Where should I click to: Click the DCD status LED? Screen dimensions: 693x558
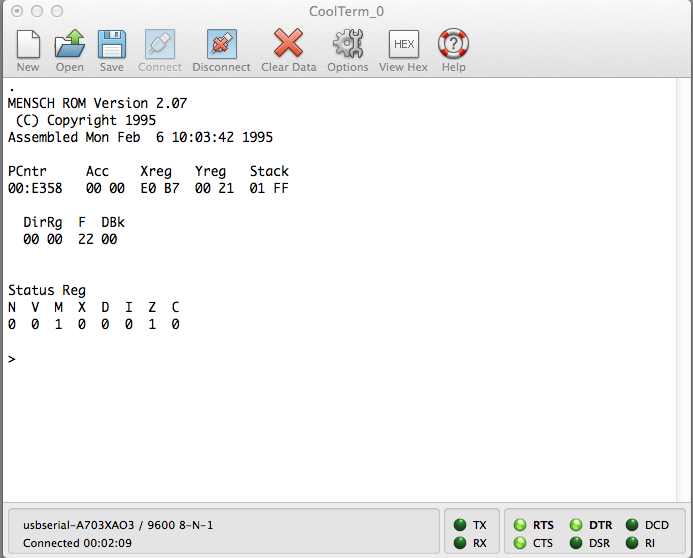(632, 524)
